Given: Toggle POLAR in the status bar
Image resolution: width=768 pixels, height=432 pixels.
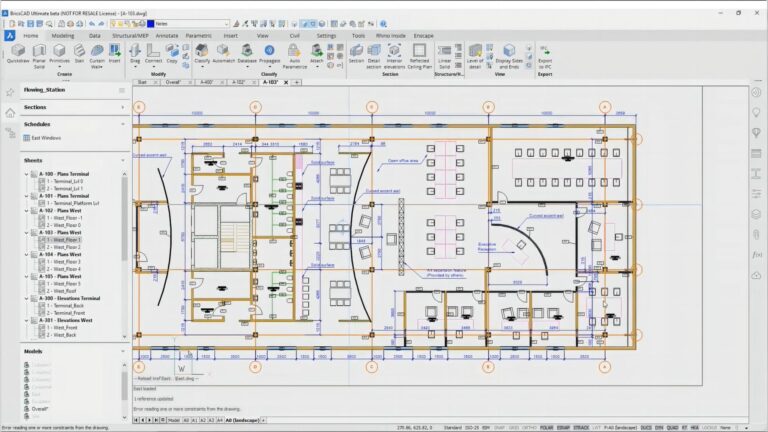Looking at the screenshot, I should 547,428.
